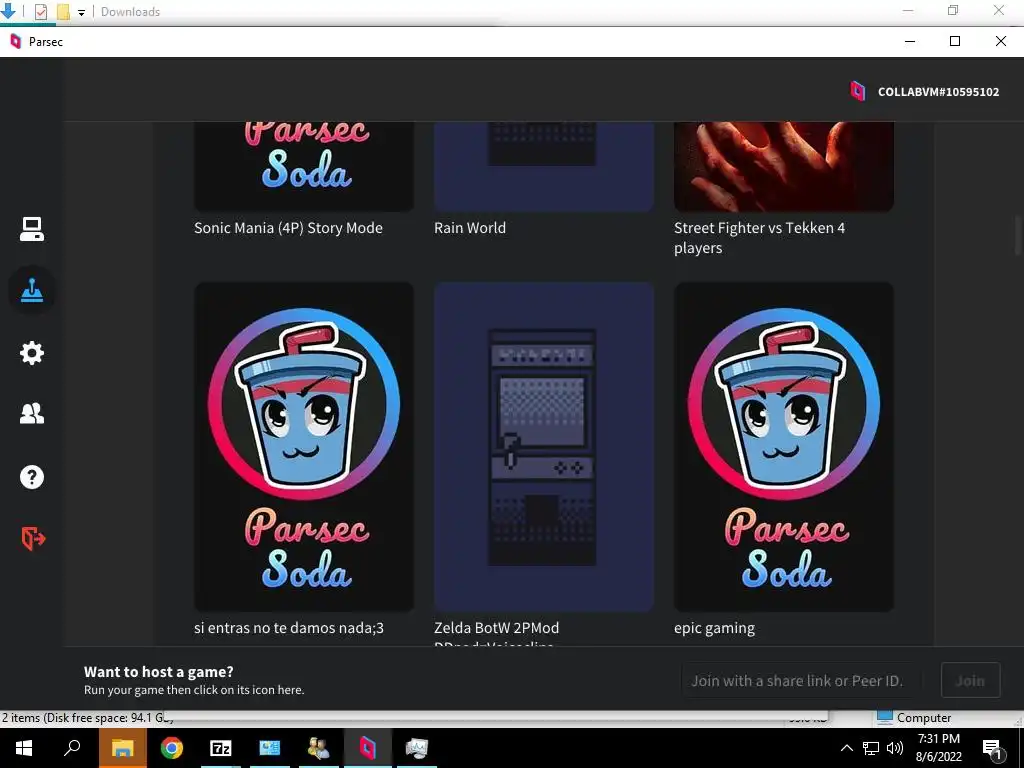Focus the share link or Peer ID field

(801, 680)
